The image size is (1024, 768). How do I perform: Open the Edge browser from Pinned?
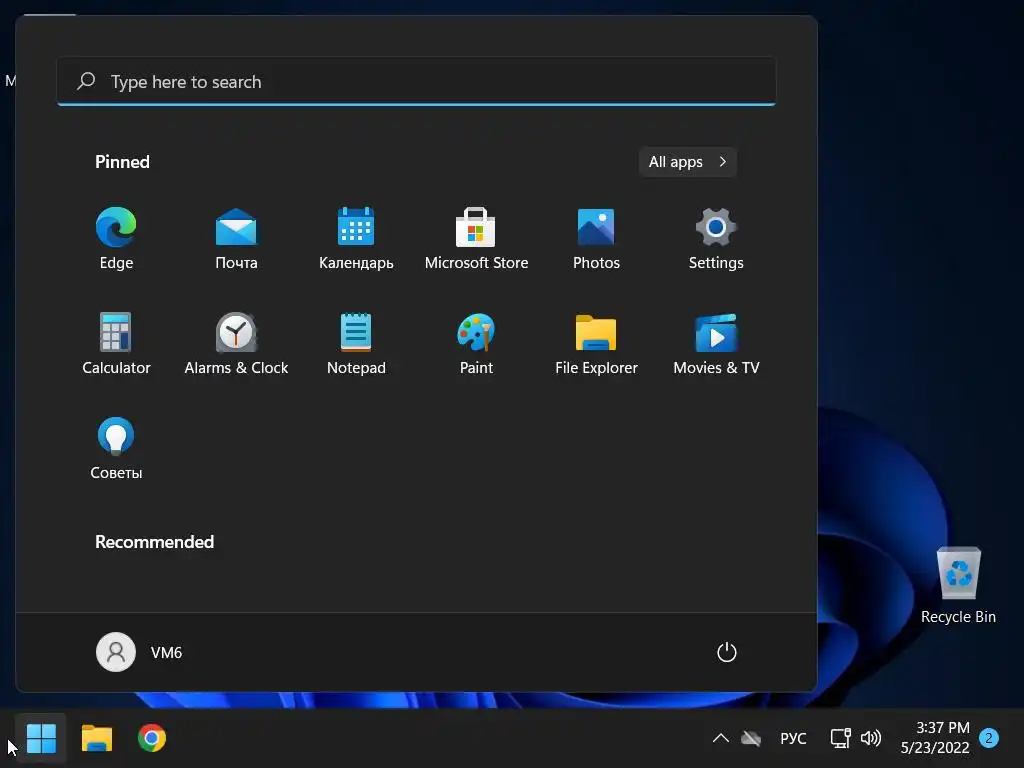coord(116,238)
